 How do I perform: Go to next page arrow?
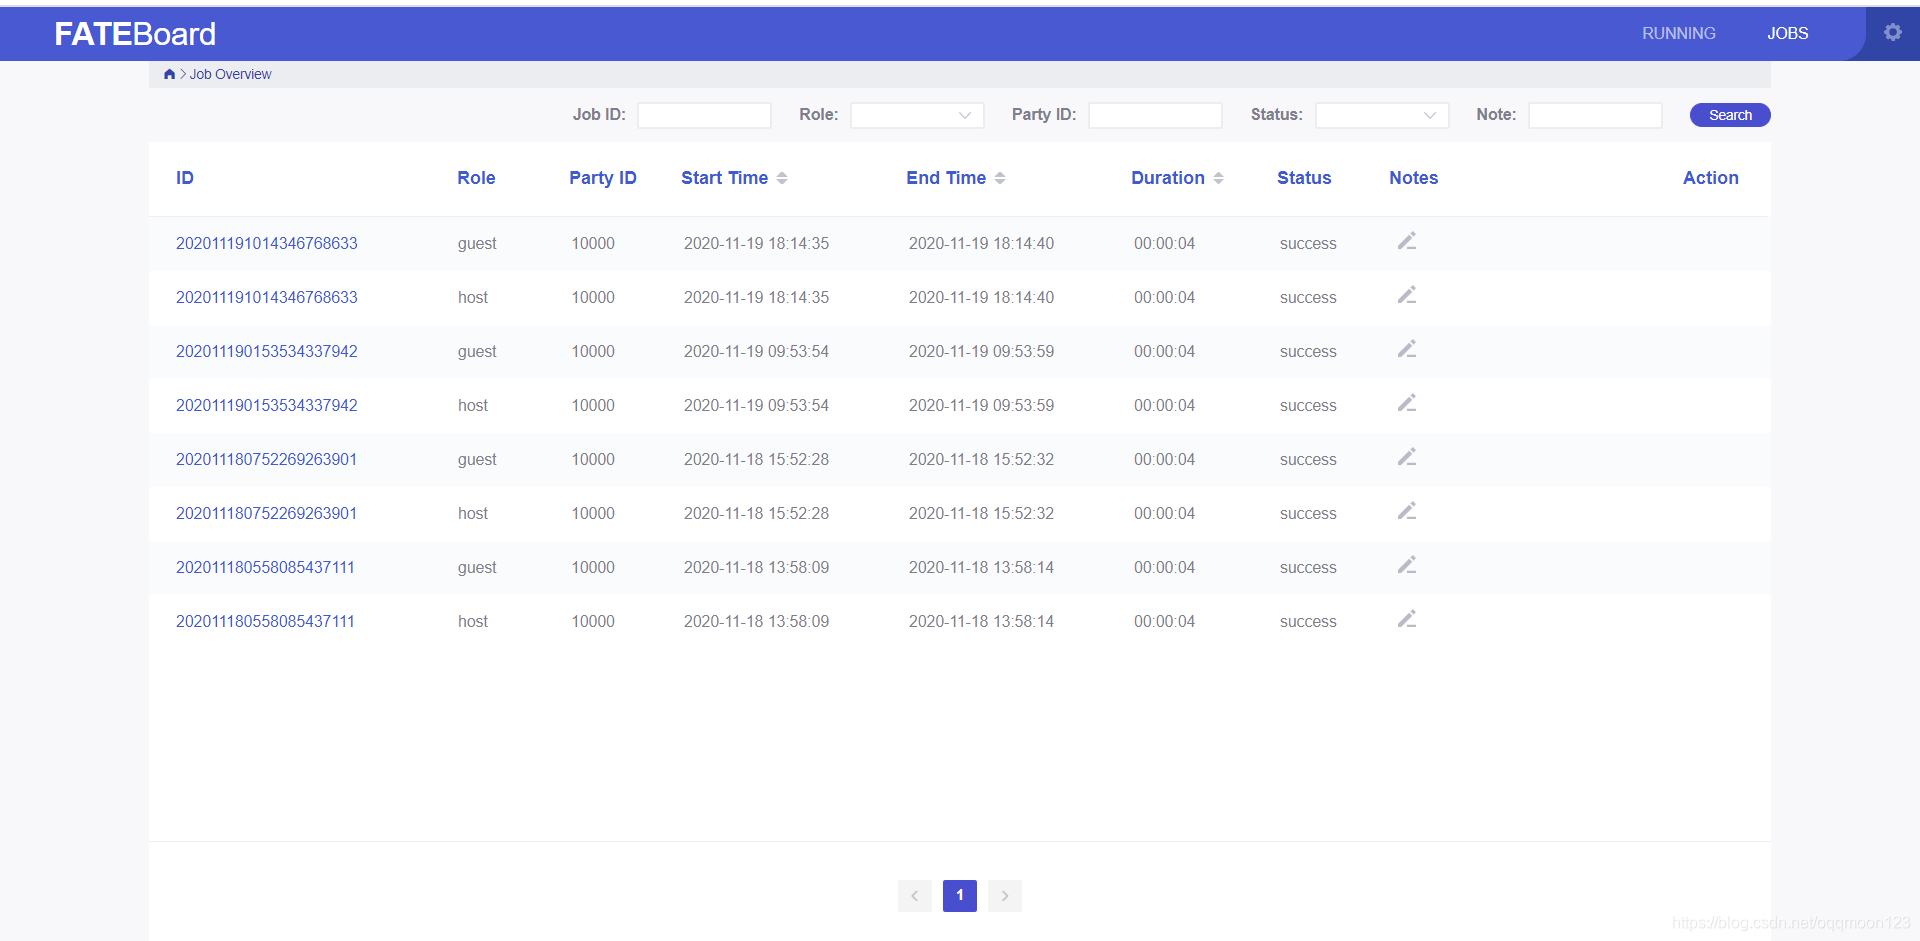pyautogui.click(x=1005, y=896)
